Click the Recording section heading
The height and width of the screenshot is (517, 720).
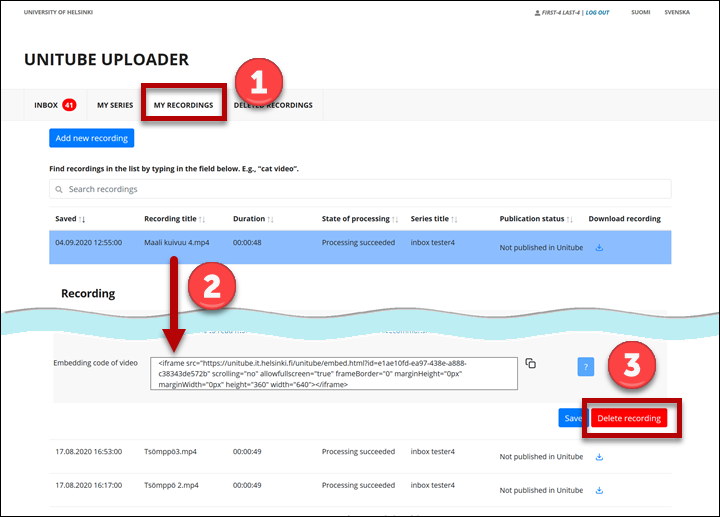click(x=88, y=293)
